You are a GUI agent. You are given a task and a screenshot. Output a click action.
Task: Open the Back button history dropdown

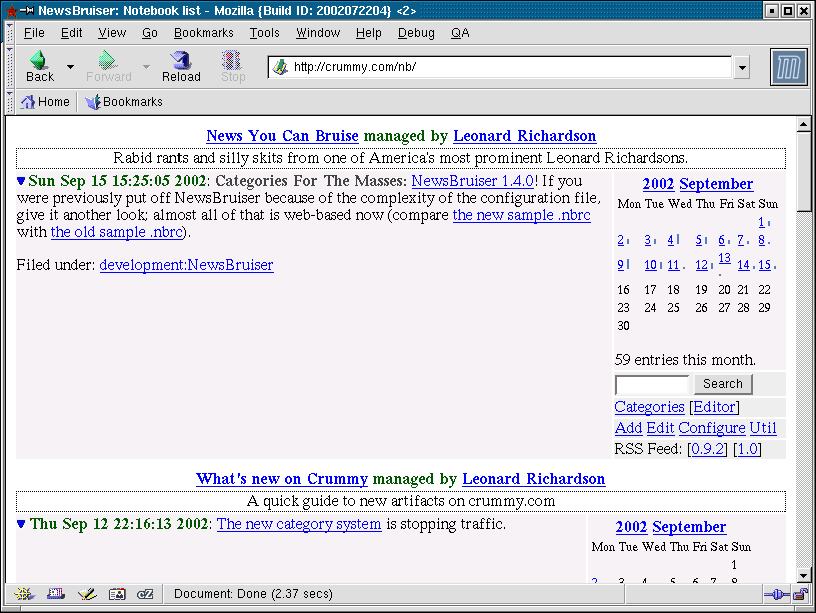click(x=70, y=67)
